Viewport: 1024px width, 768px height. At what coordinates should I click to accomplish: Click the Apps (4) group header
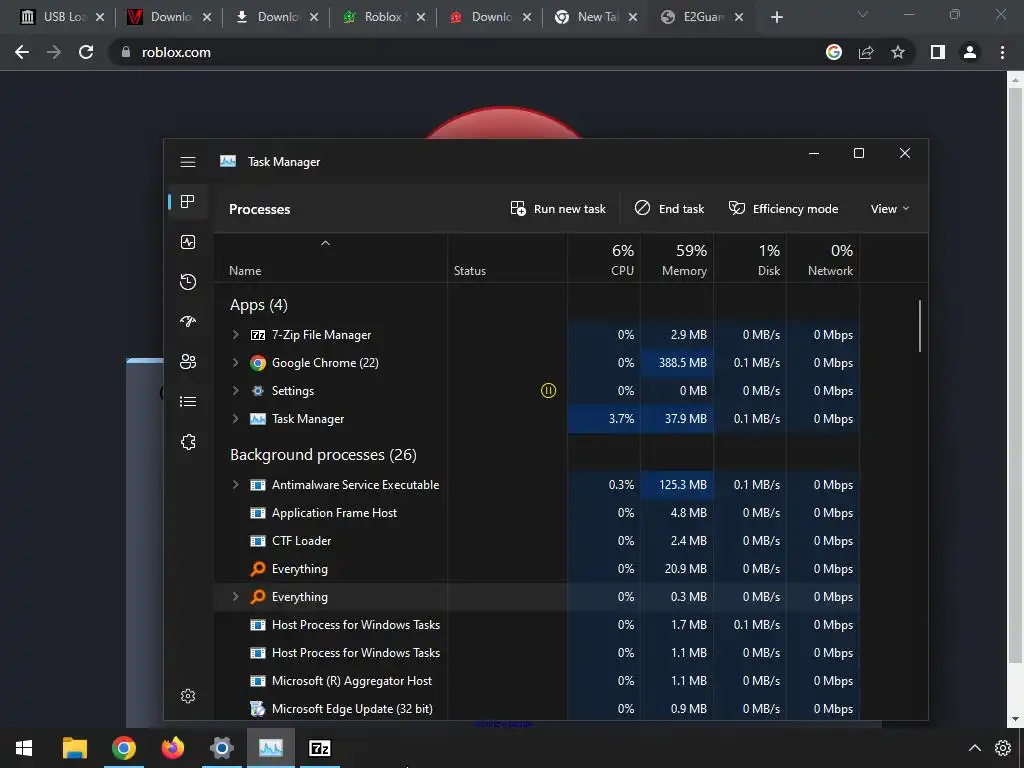[x=259, y=305]
